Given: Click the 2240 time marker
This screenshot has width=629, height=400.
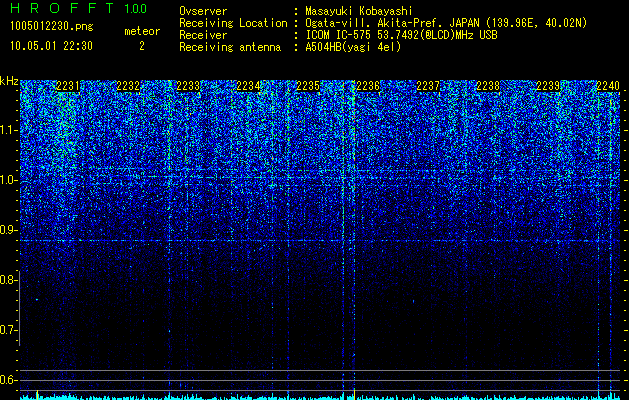Looking at the screenshot, I should pos(608,86).
